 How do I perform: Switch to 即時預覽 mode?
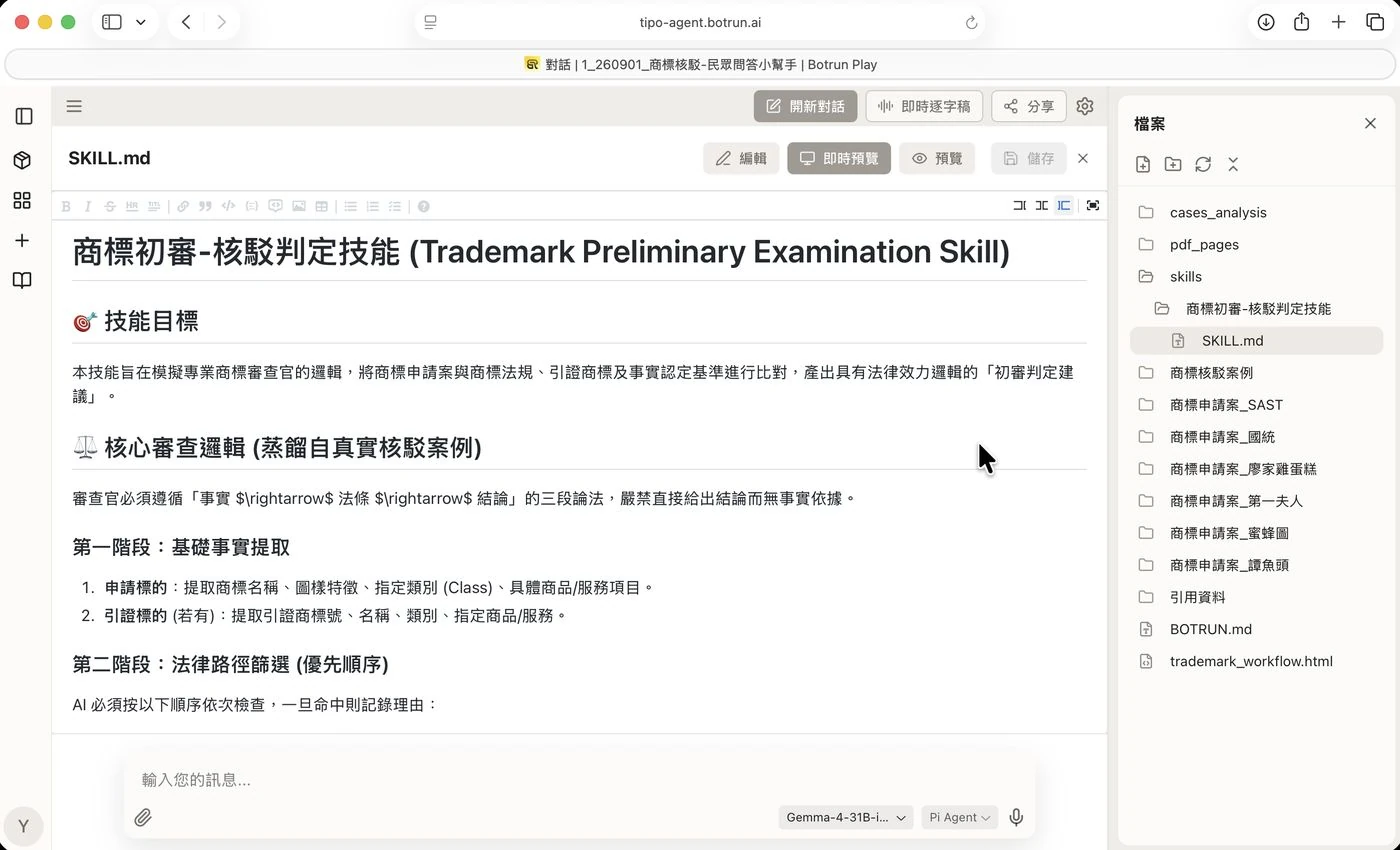click(839, 158)
